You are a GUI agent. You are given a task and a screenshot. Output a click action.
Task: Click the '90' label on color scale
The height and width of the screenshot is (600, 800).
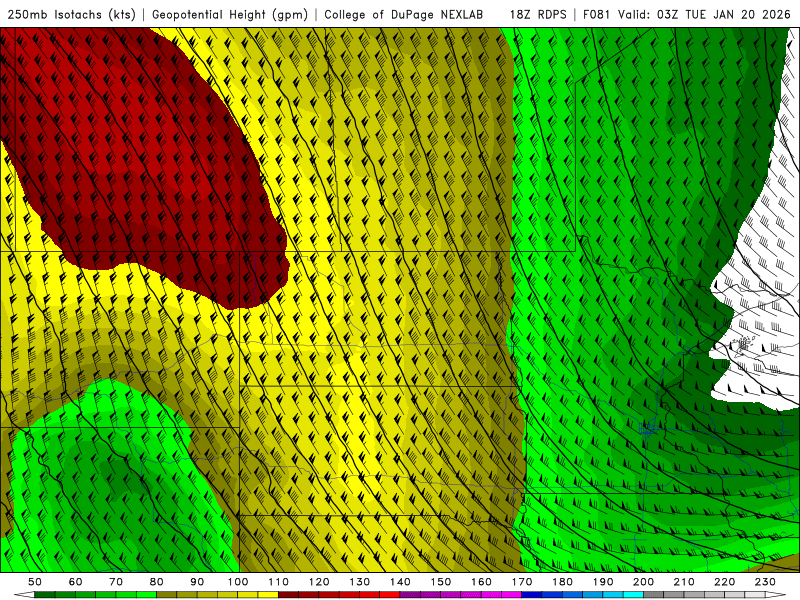pos(197,582)
